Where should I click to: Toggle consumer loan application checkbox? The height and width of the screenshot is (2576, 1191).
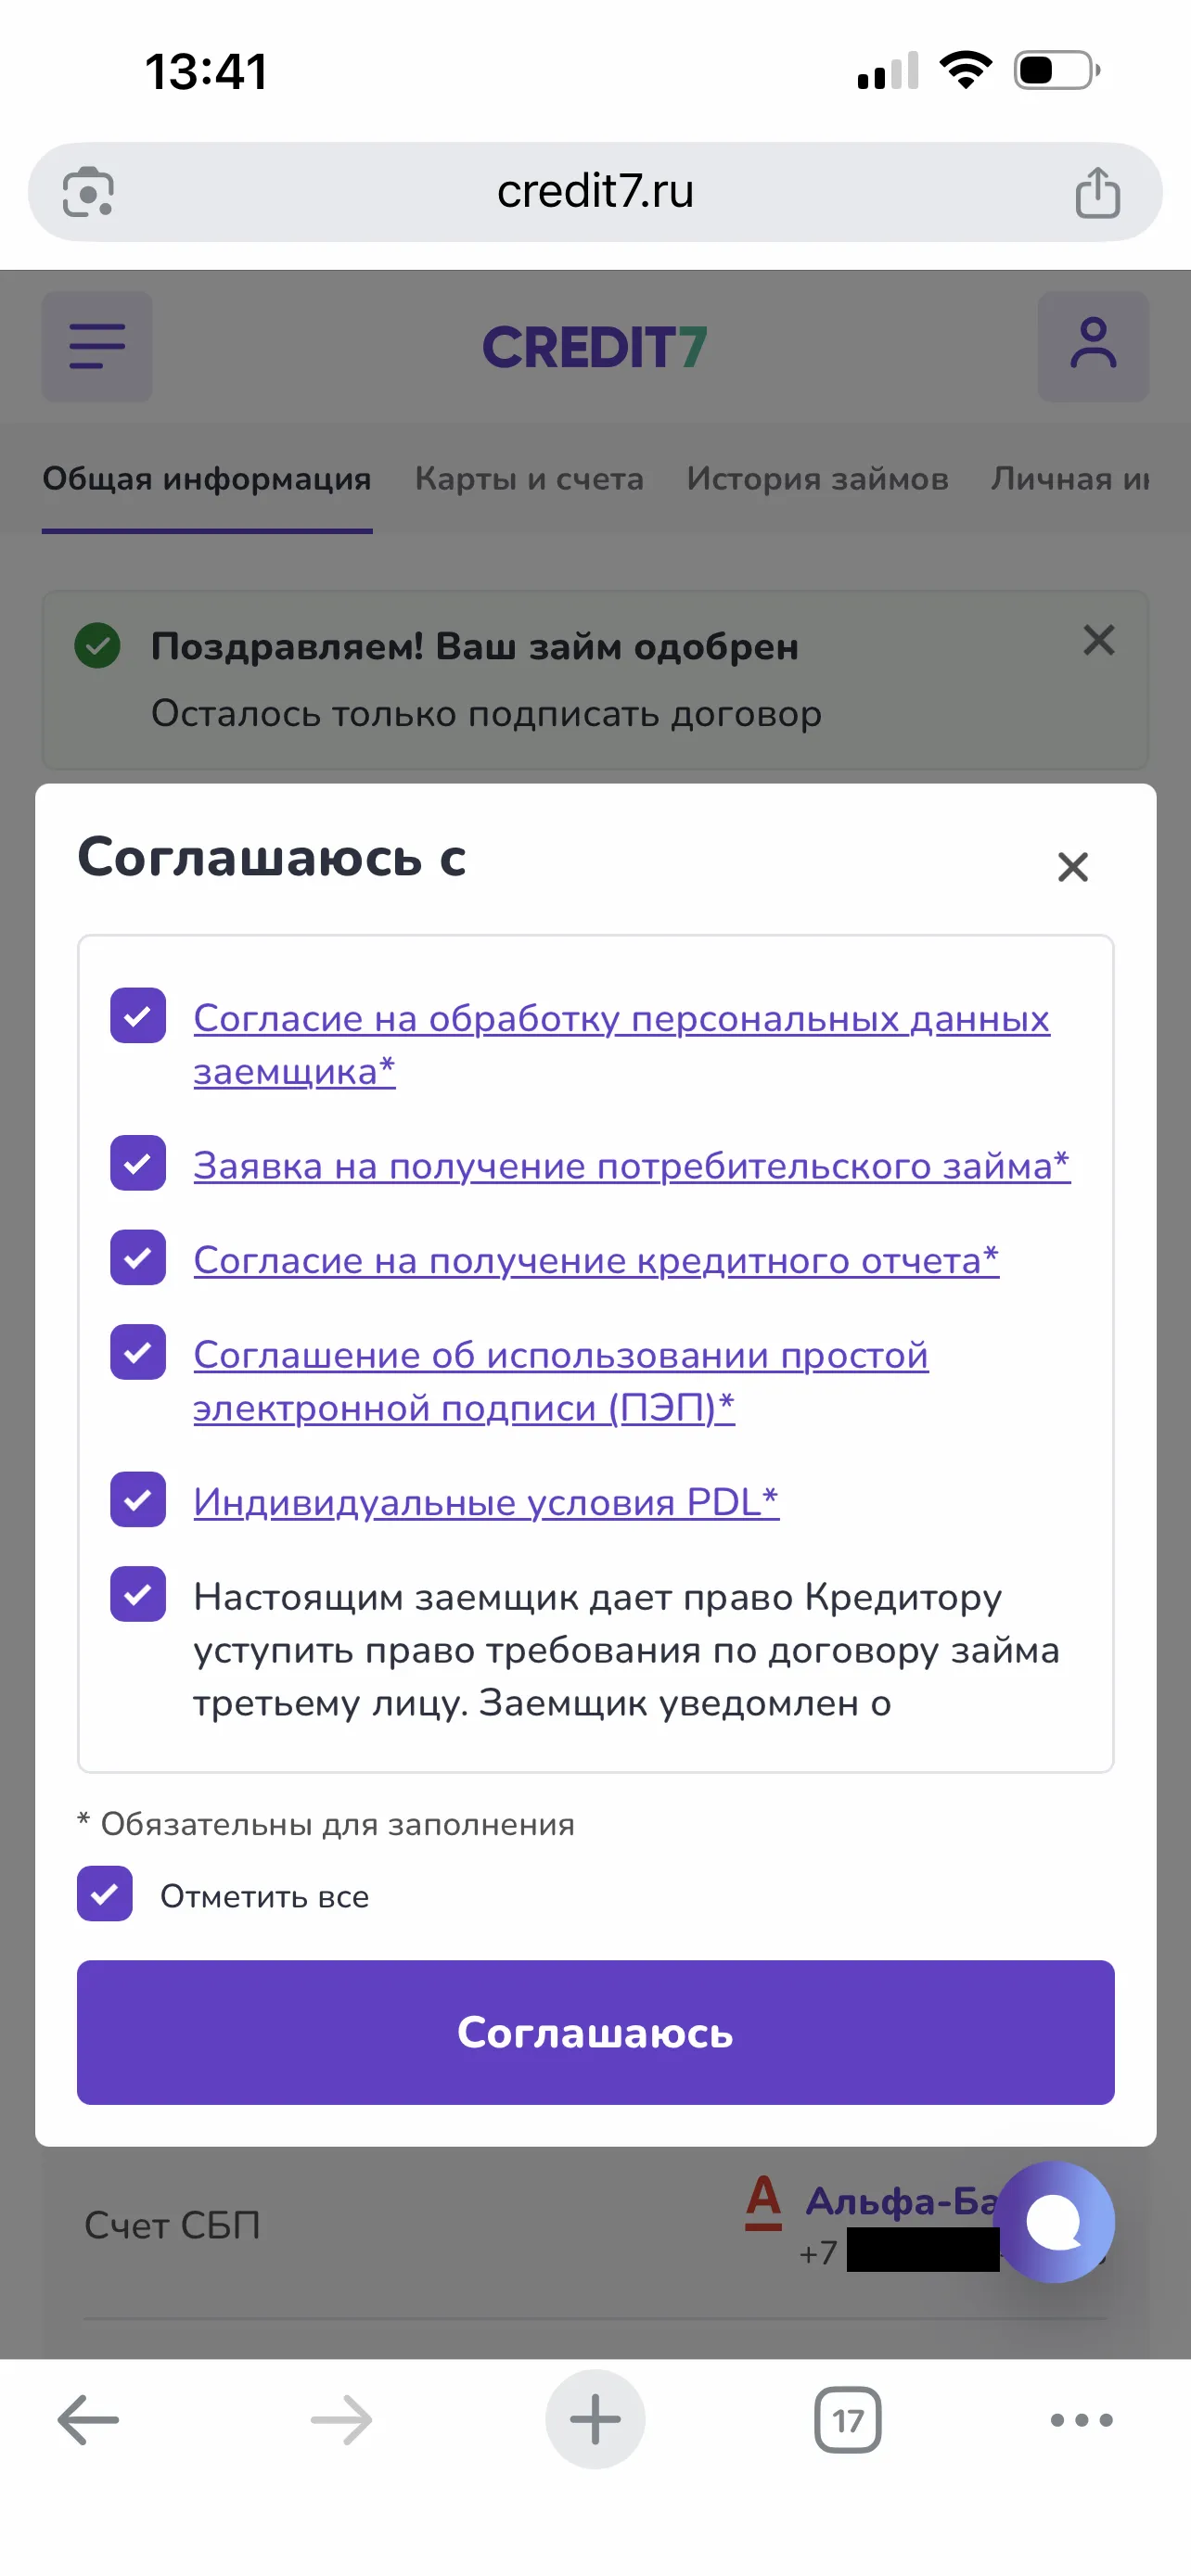coord(138,1163)
